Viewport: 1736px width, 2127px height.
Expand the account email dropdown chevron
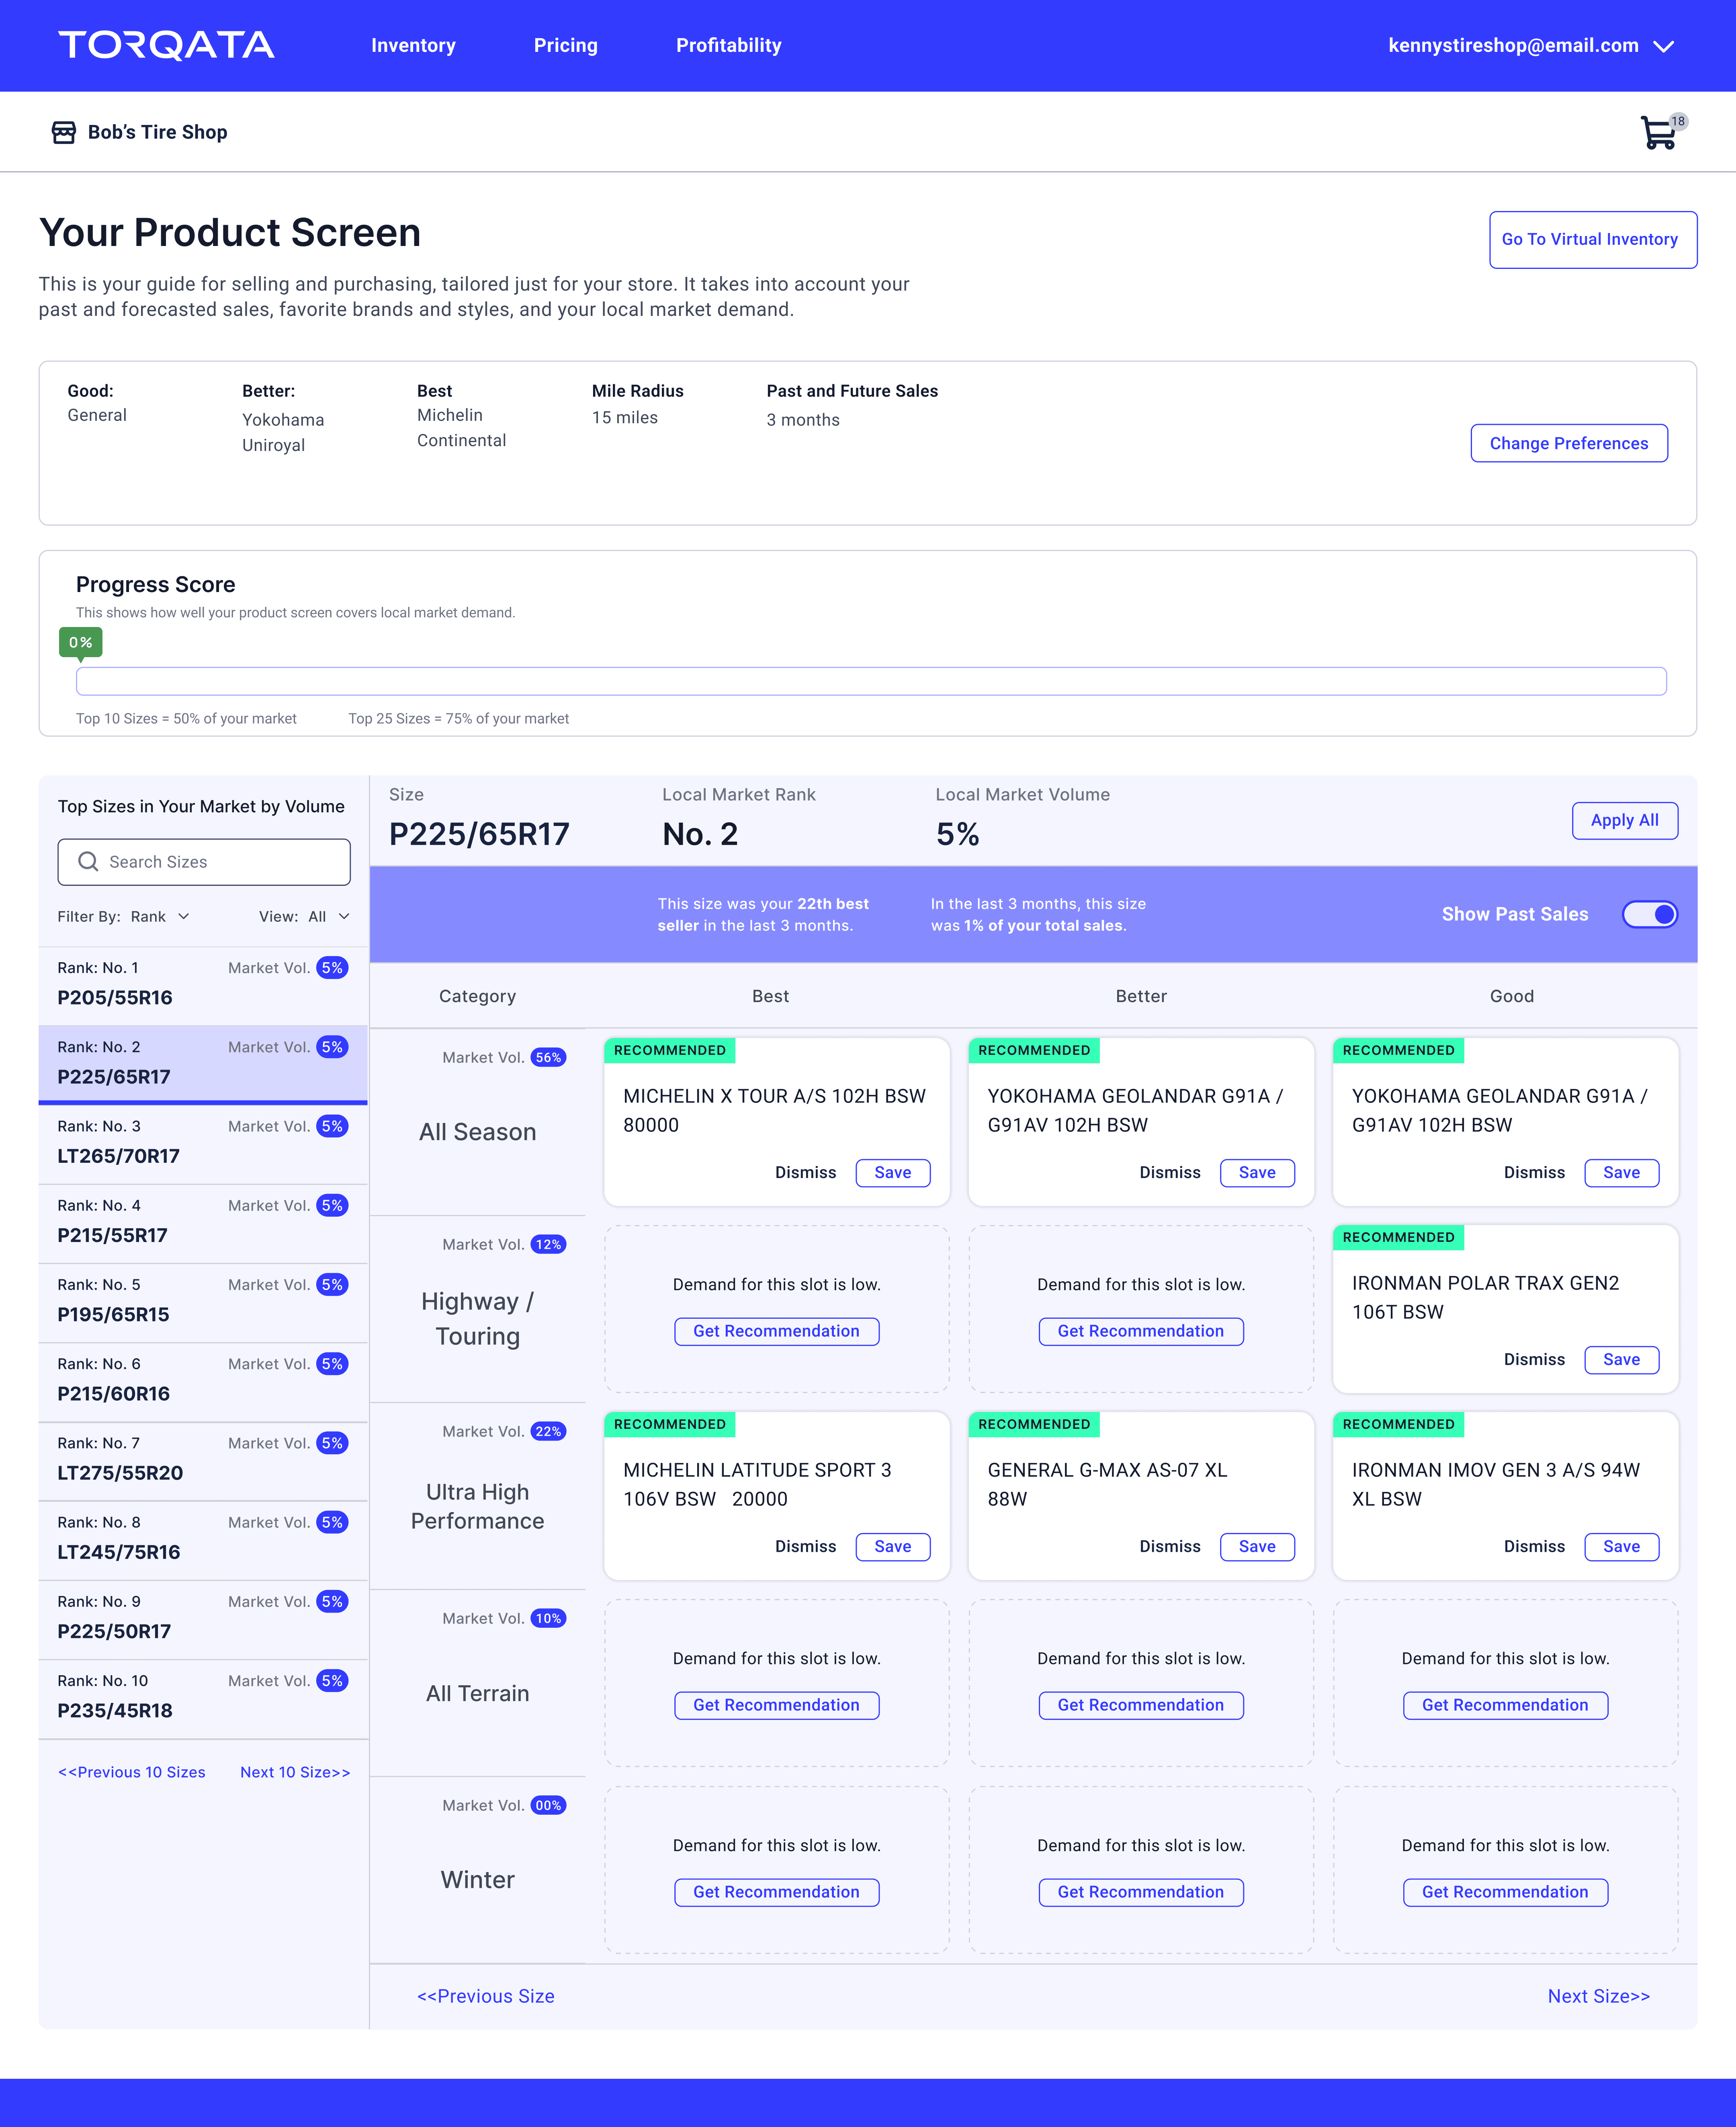pyautogui.click(x=1664, y=46)
